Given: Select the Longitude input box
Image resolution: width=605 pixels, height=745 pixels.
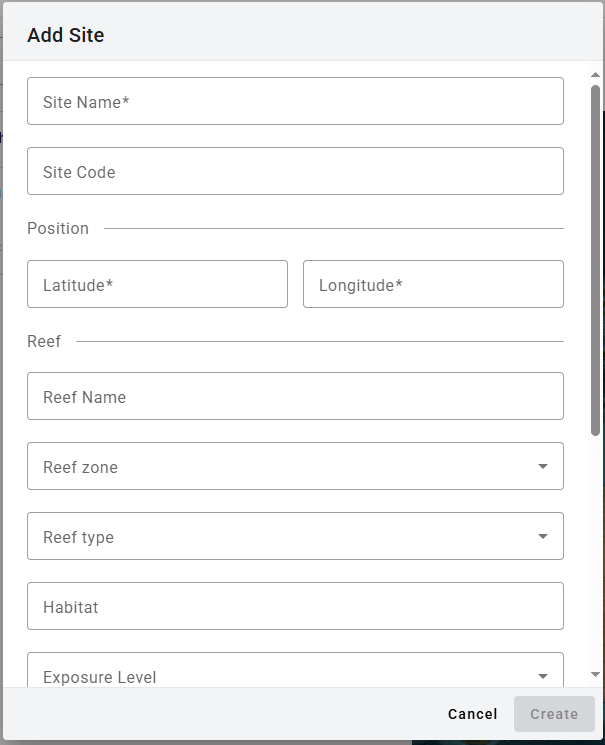Looking at the screenshot, I should (433, 284).
